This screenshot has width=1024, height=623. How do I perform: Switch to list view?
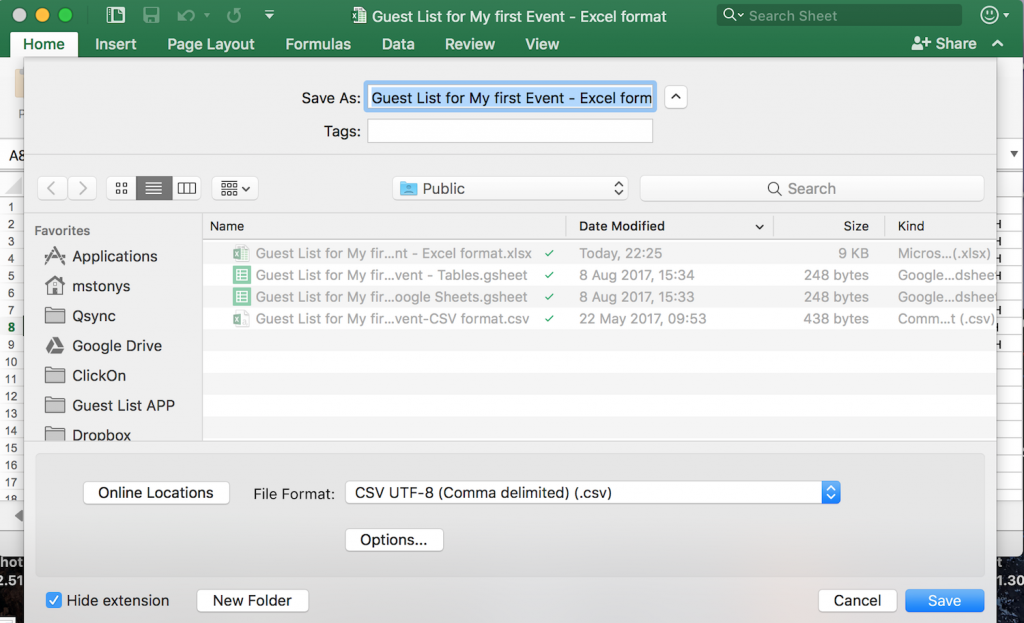click(x=154, y=188)
